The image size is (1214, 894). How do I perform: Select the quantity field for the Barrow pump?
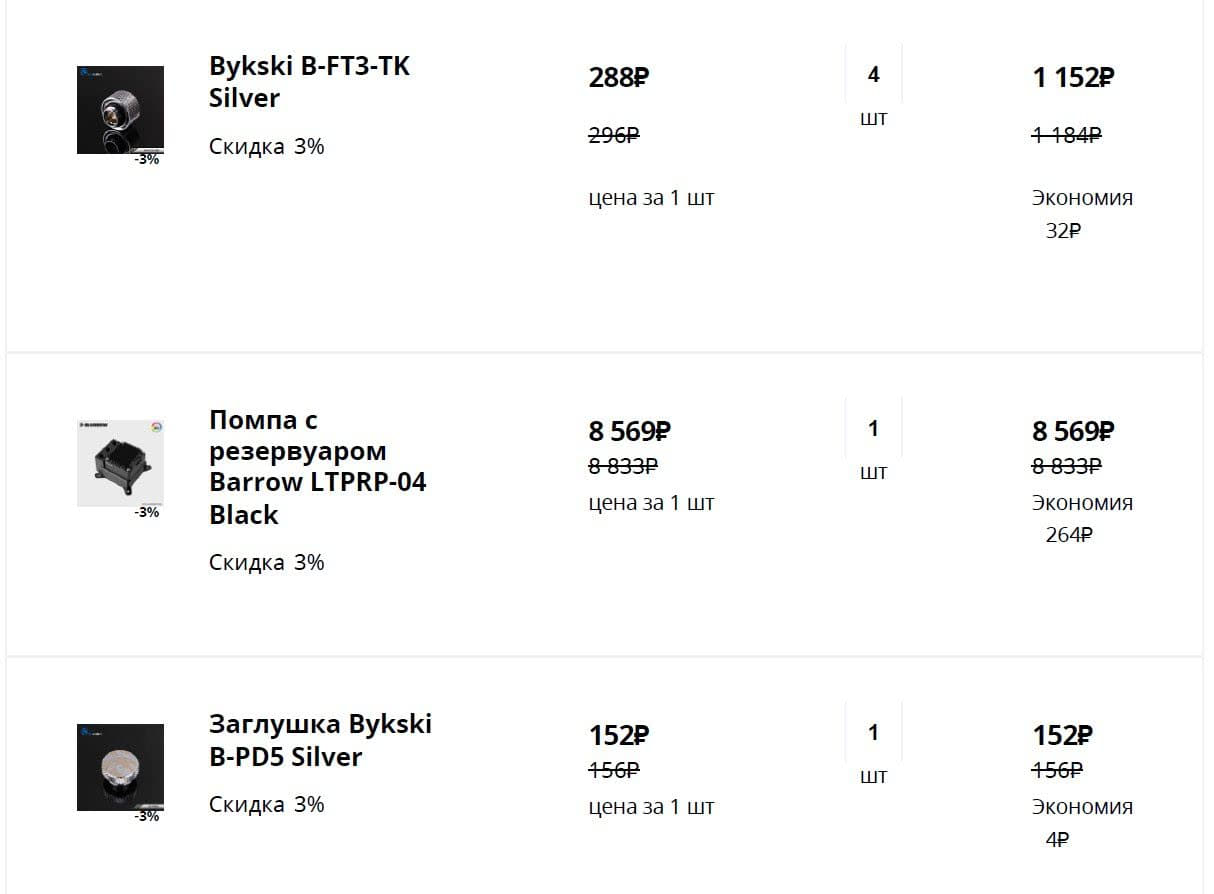873,429
